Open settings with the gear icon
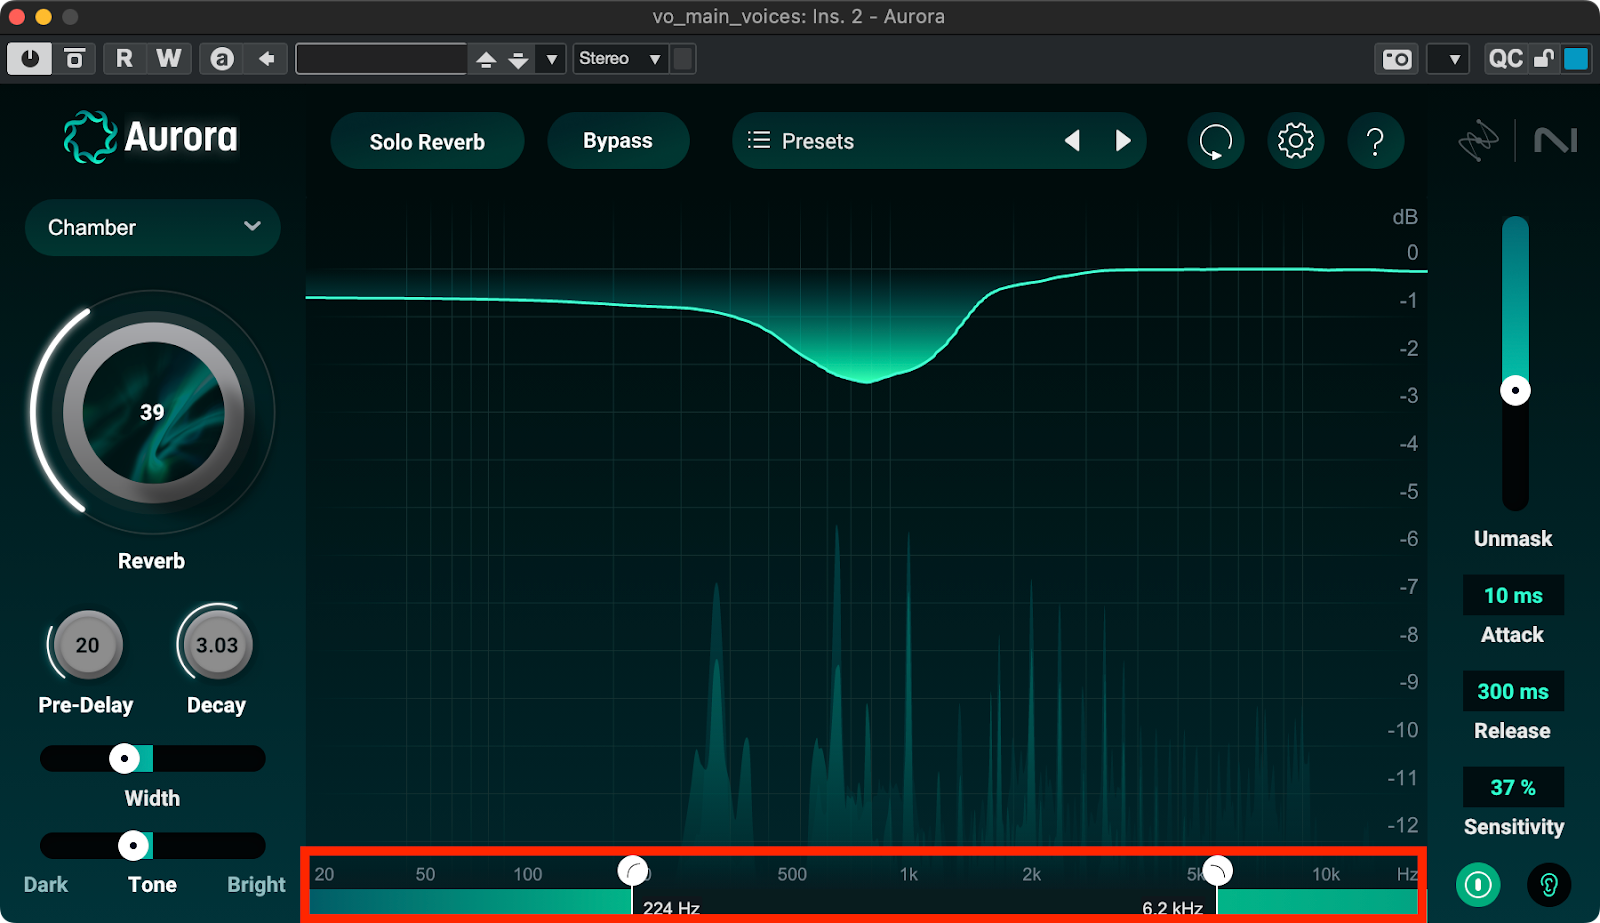Image resolution: width=1600 pixels, height=923 pixels. tap(1296, 141)
